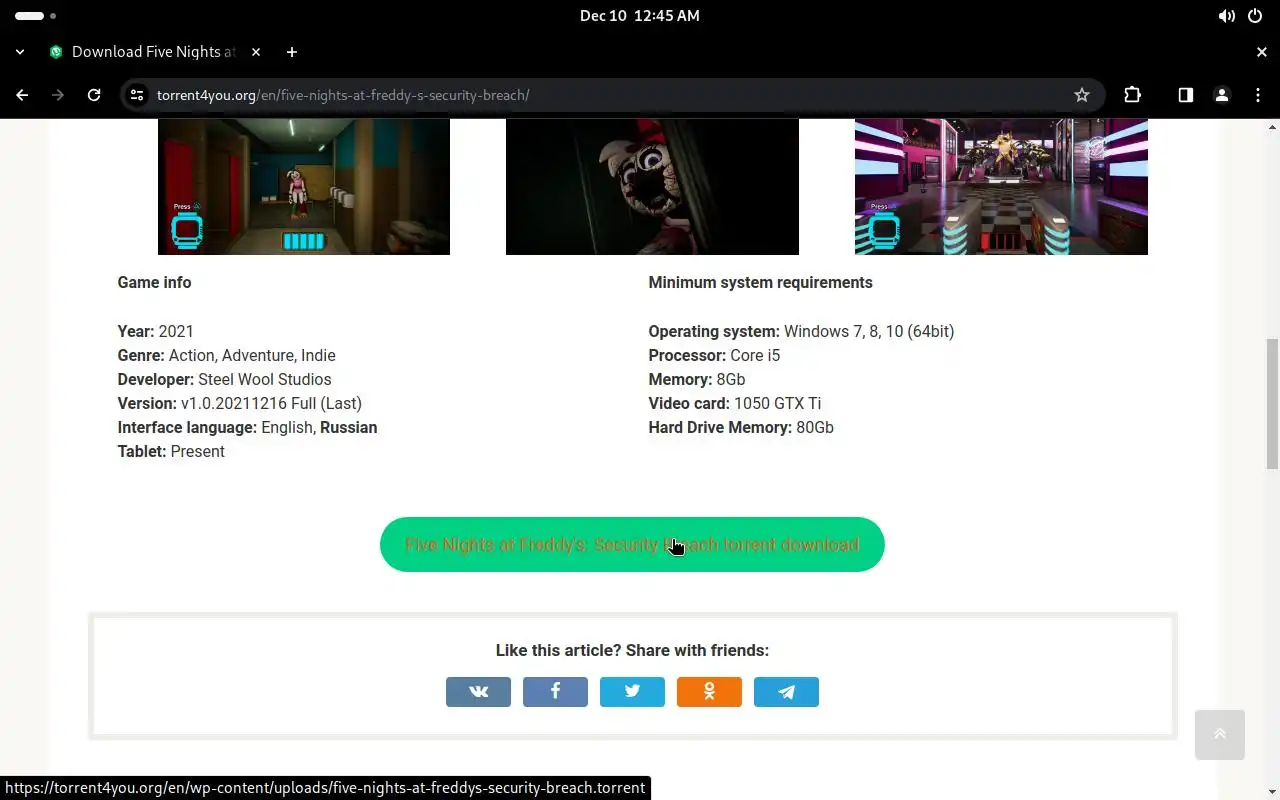The height and width of the screenshot is (800, 1280).
Task: Share article on Odnoklassniki
Action: click(709, 692)
